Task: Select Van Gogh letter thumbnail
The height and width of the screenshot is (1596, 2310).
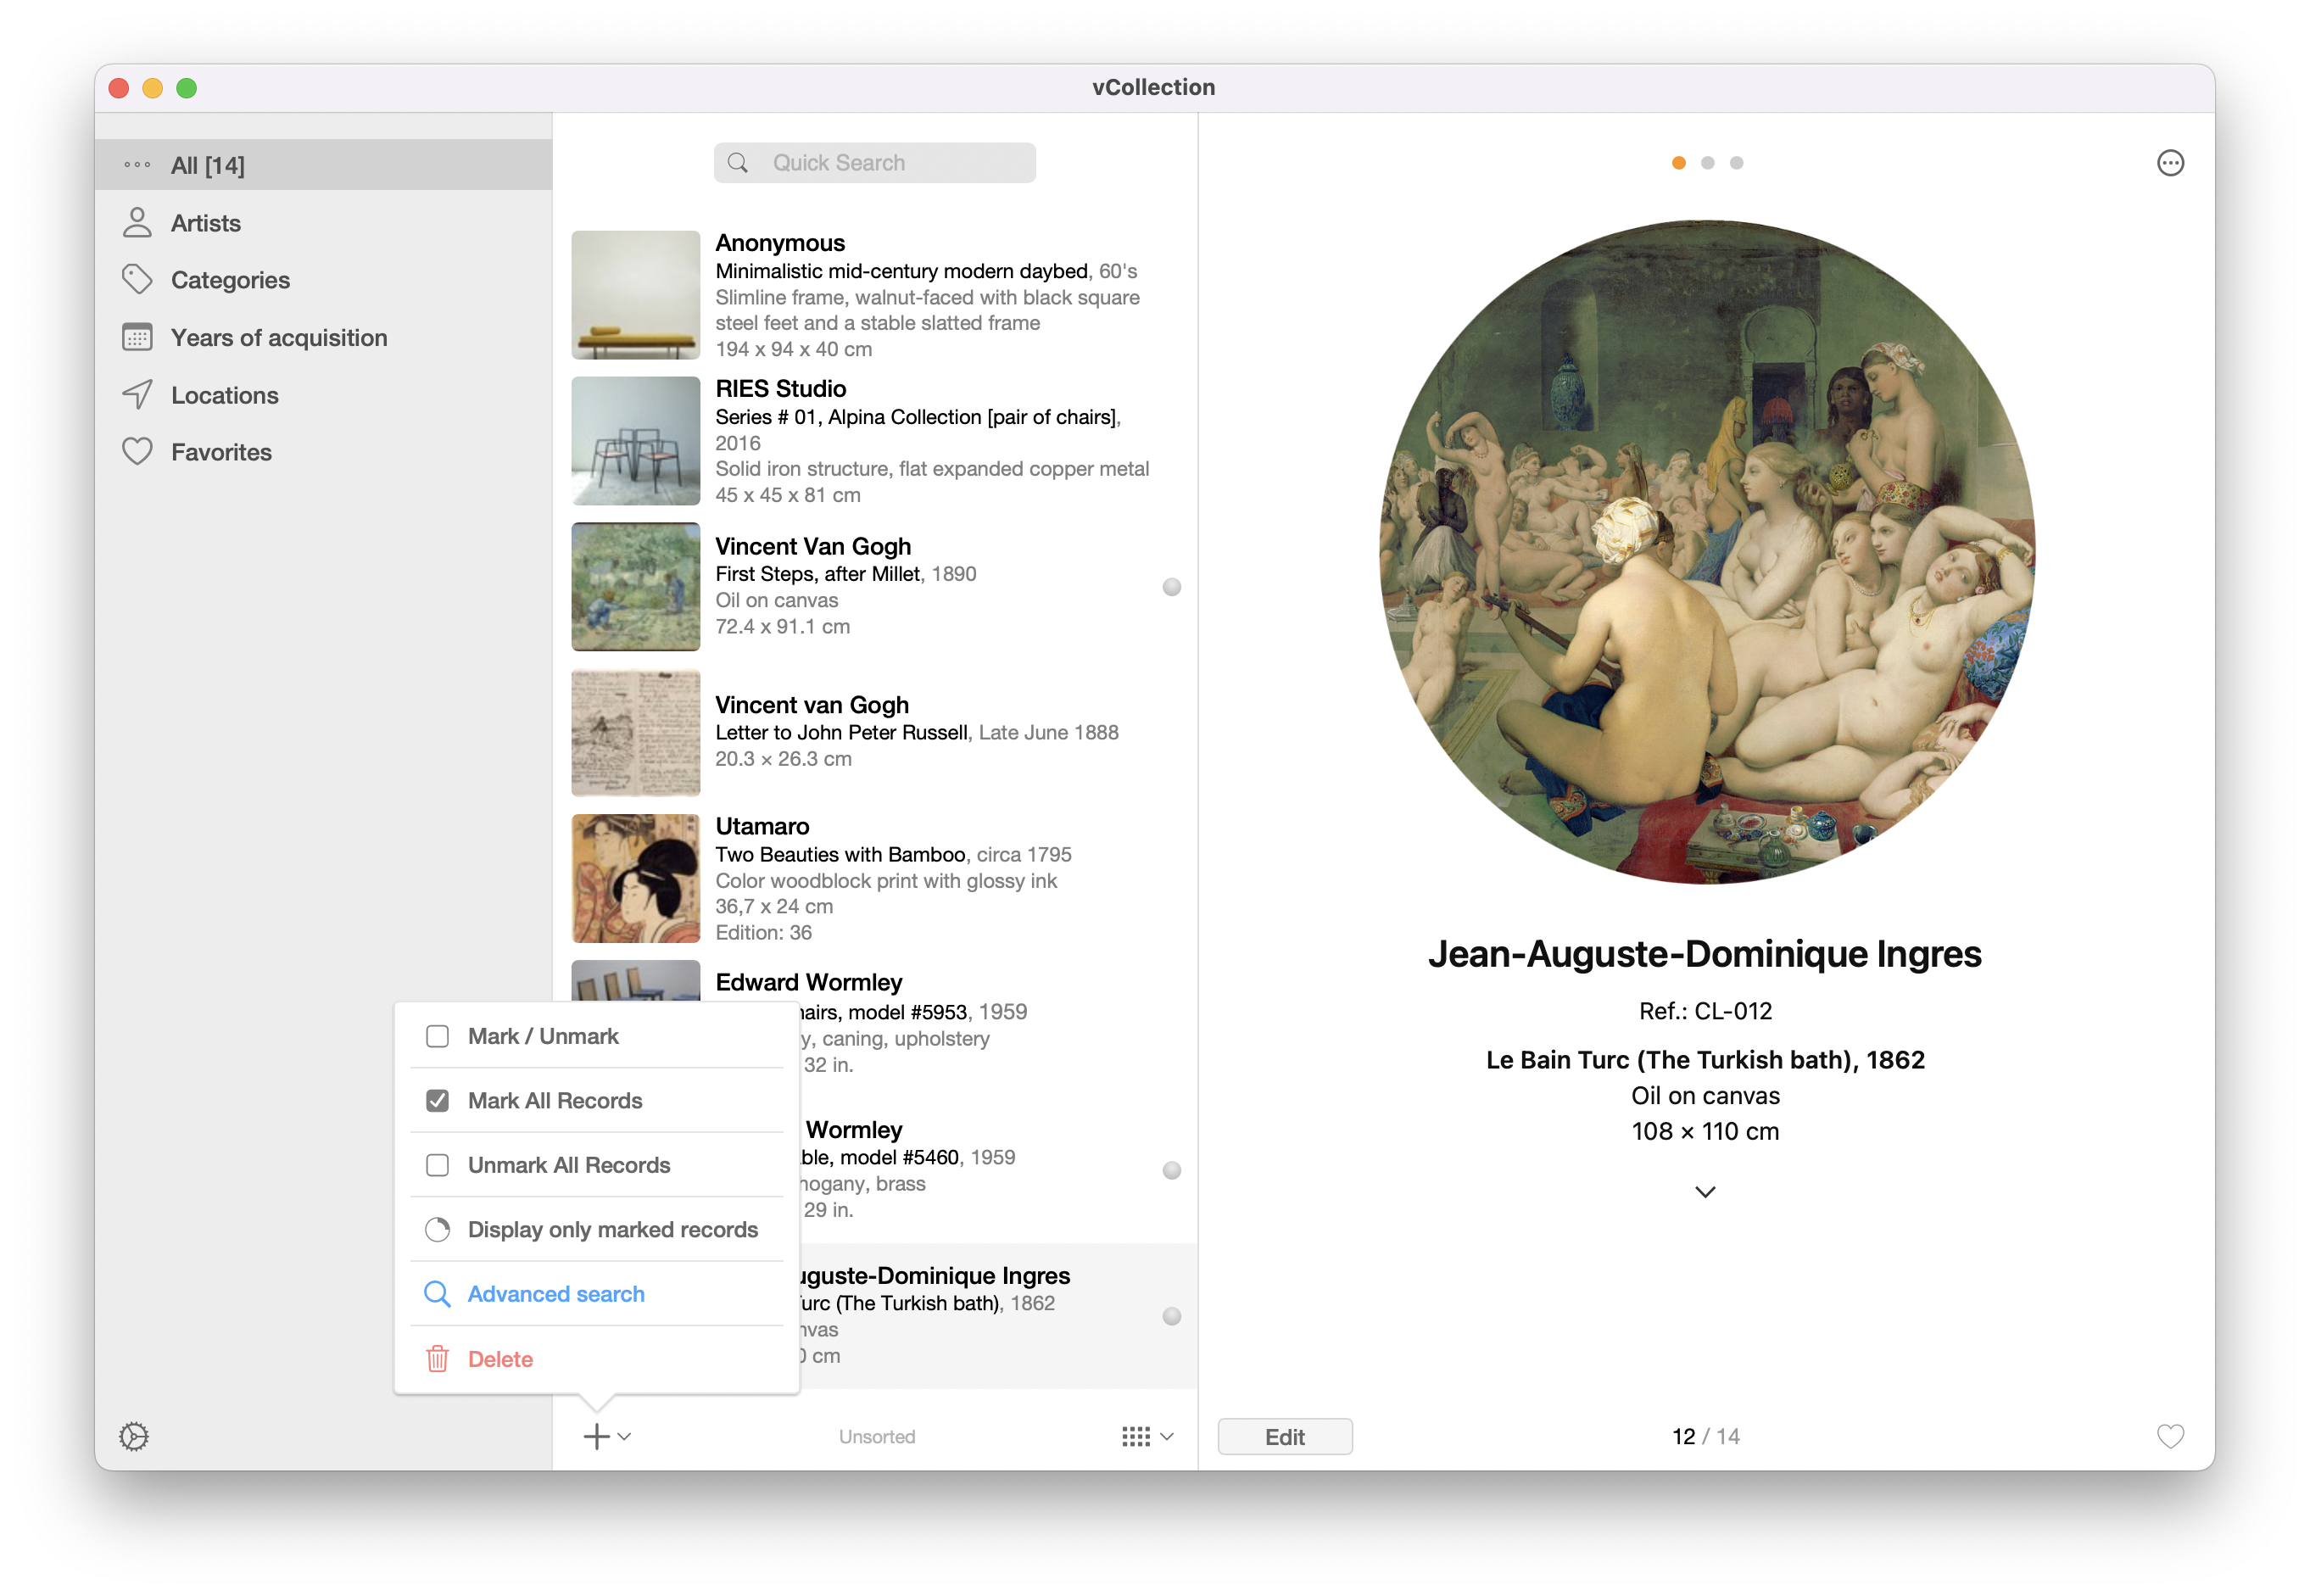Action: coord(636,733)
